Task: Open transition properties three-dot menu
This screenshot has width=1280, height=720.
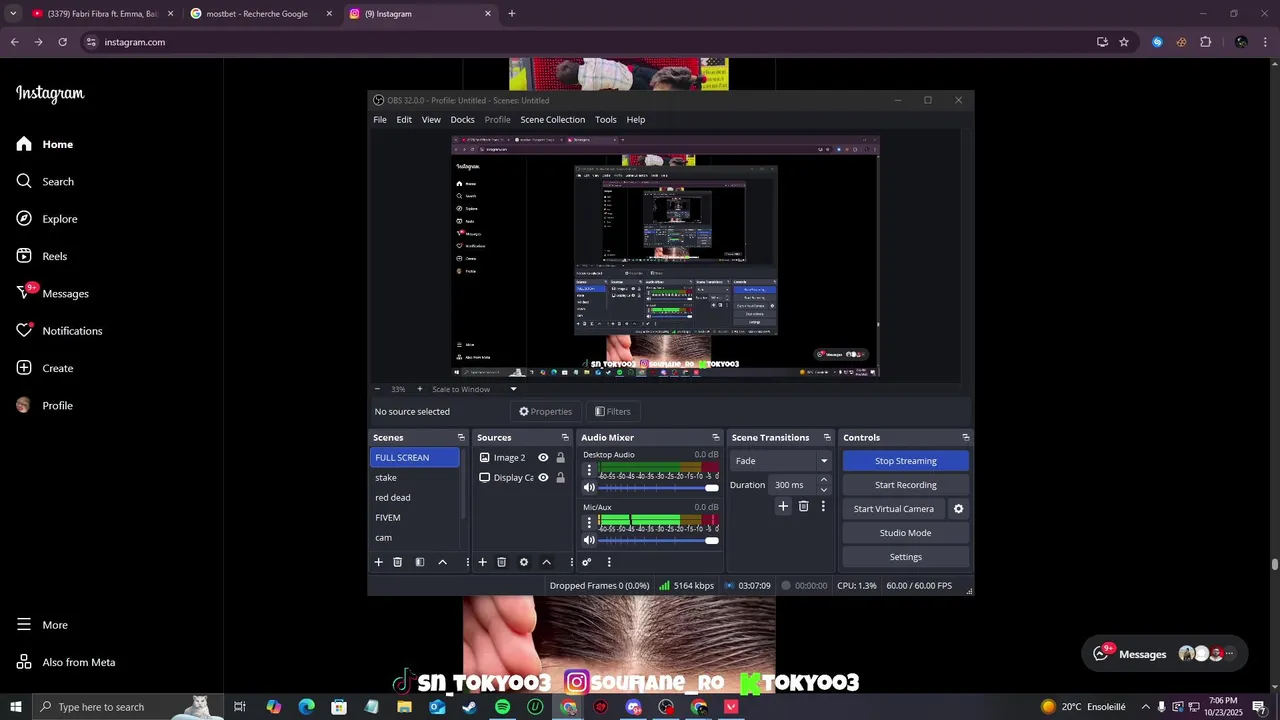Action: [x=823, y=506]
